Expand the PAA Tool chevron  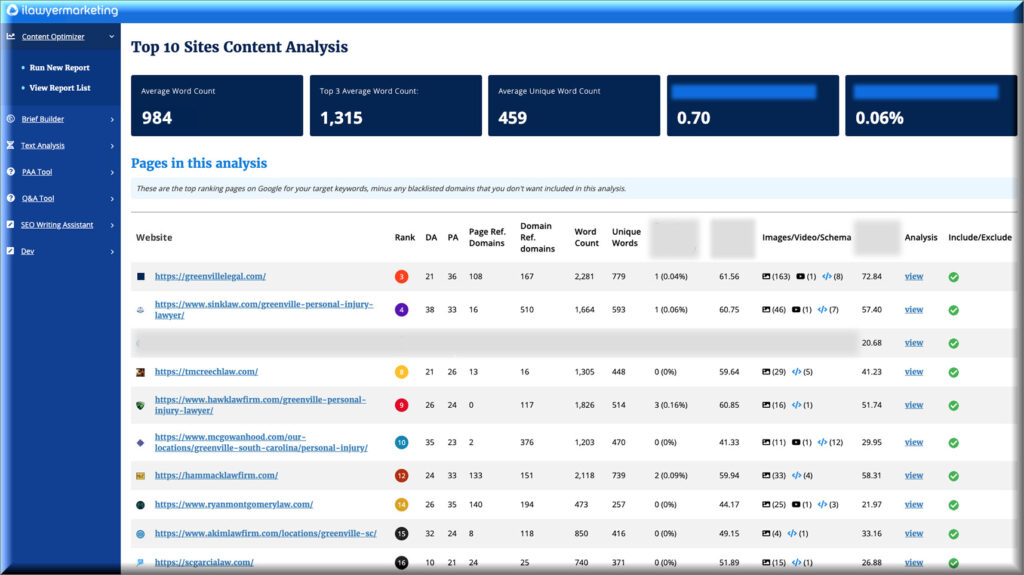click(x=112, y=172)
